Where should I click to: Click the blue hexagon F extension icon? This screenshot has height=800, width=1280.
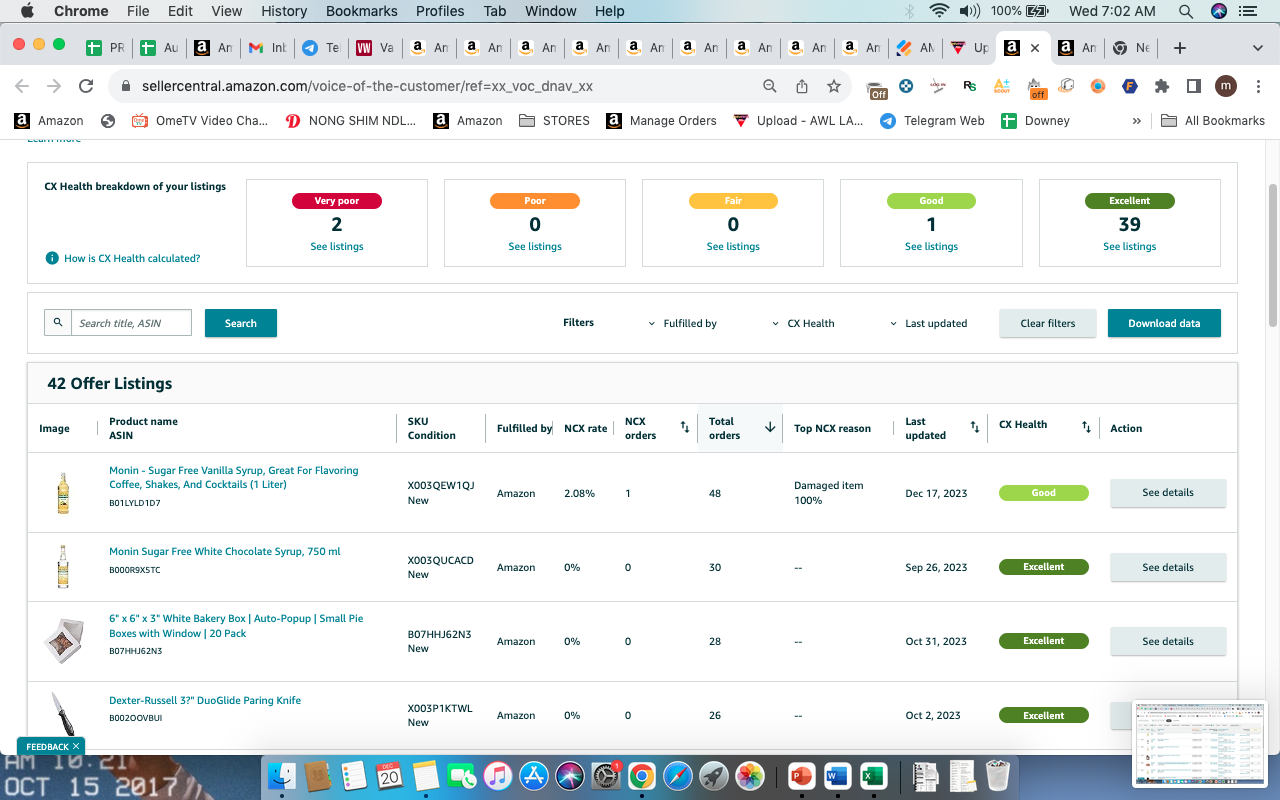click(1129, 86)
